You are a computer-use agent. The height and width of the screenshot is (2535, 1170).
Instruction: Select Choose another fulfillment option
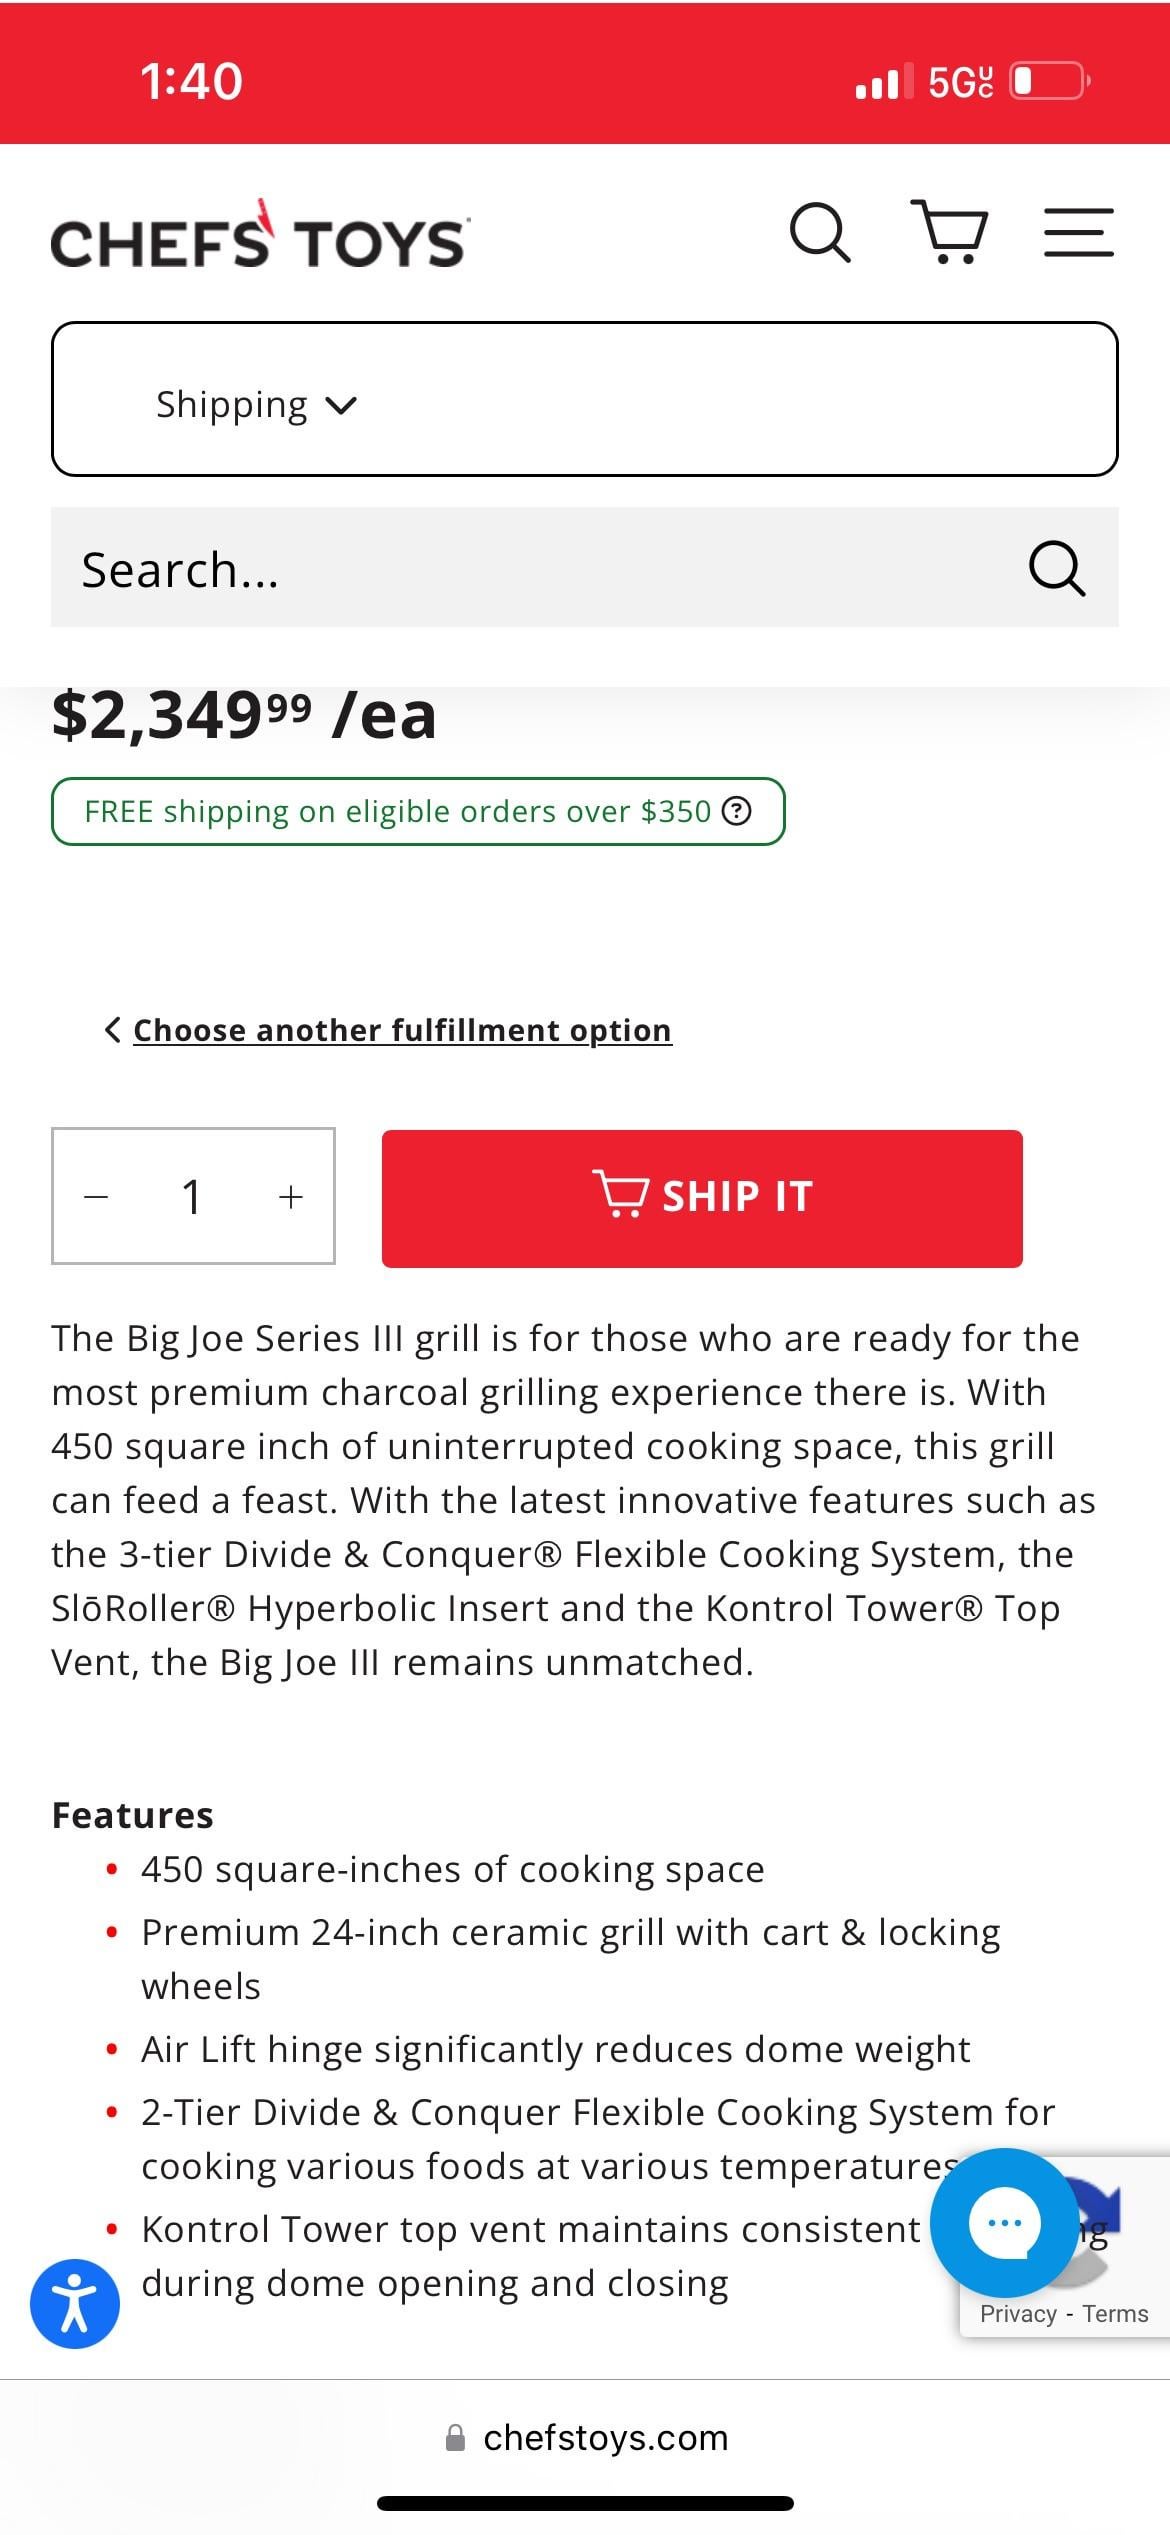[x=402, y=1030]
